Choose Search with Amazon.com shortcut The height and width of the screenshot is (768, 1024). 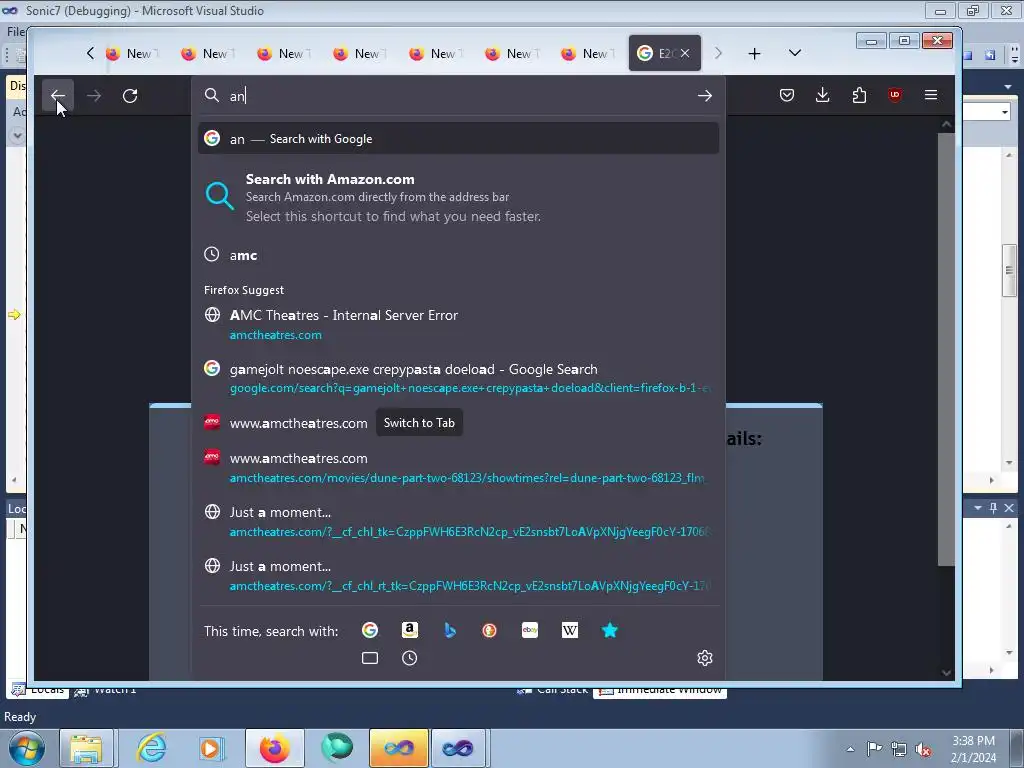click(458, 197)
